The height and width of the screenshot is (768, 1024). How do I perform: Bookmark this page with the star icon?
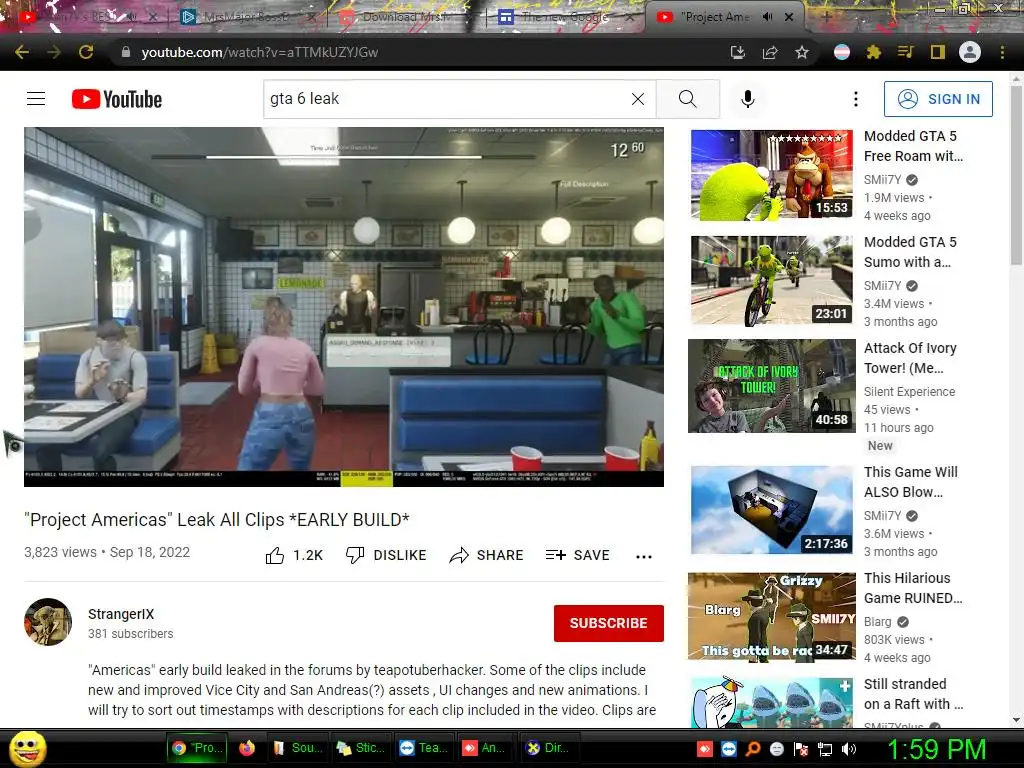pyautogui.click(x=802, y=52)
